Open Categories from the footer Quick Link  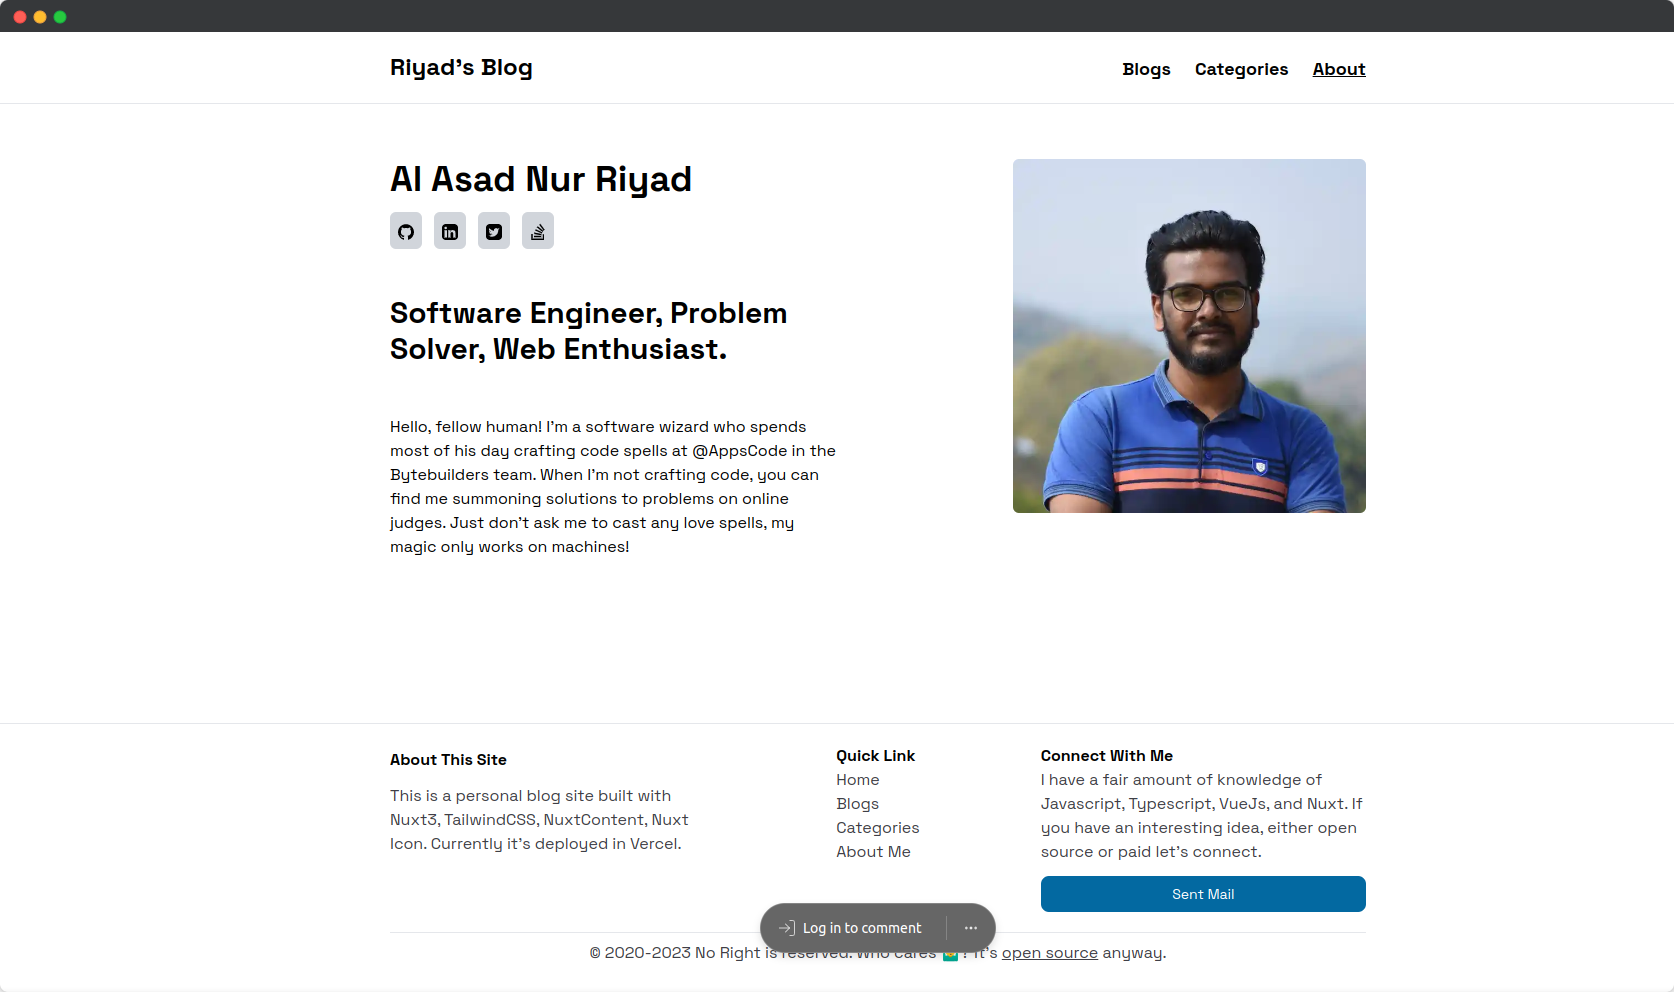[x=877, y=828]
